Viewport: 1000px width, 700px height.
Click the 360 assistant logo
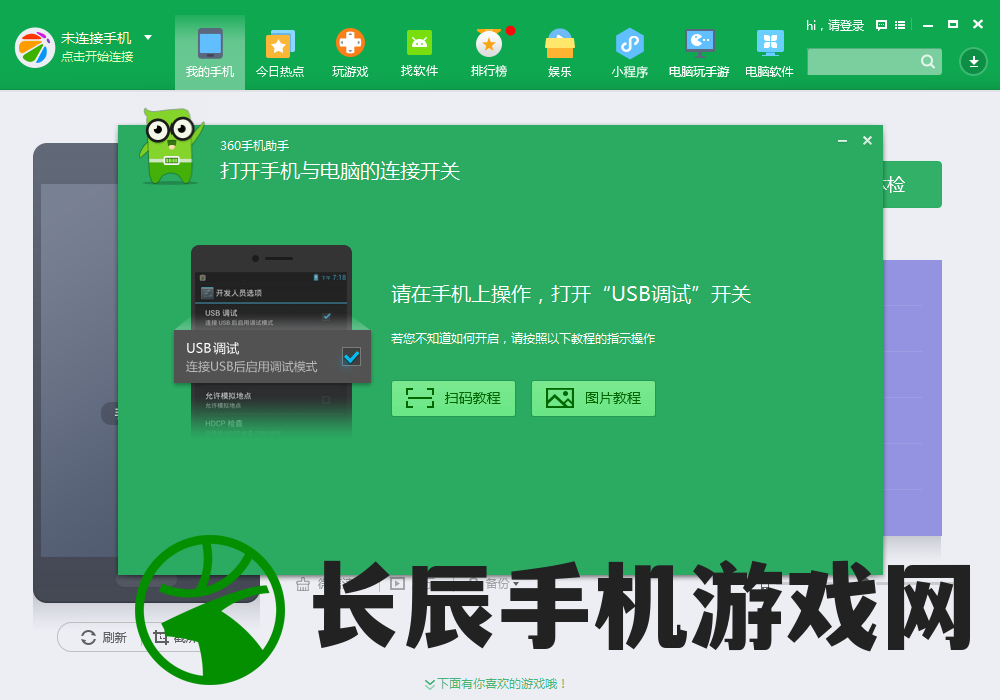tap(34, 48)
